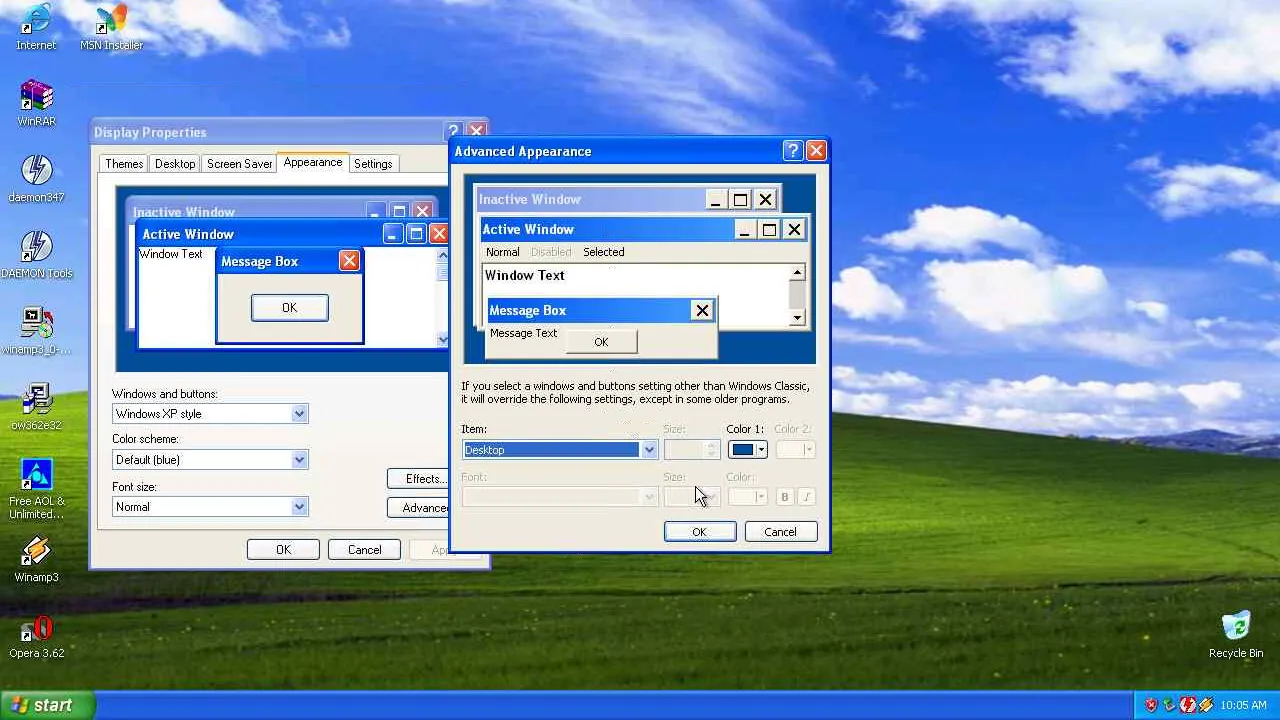Click the Display Properties help question mark
This screenshot has width=1280, height=720.
click(453, 131)
